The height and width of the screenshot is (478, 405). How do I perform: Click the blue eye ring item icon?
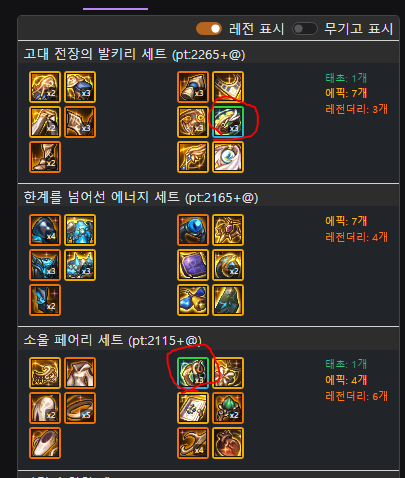click(193, 230)
